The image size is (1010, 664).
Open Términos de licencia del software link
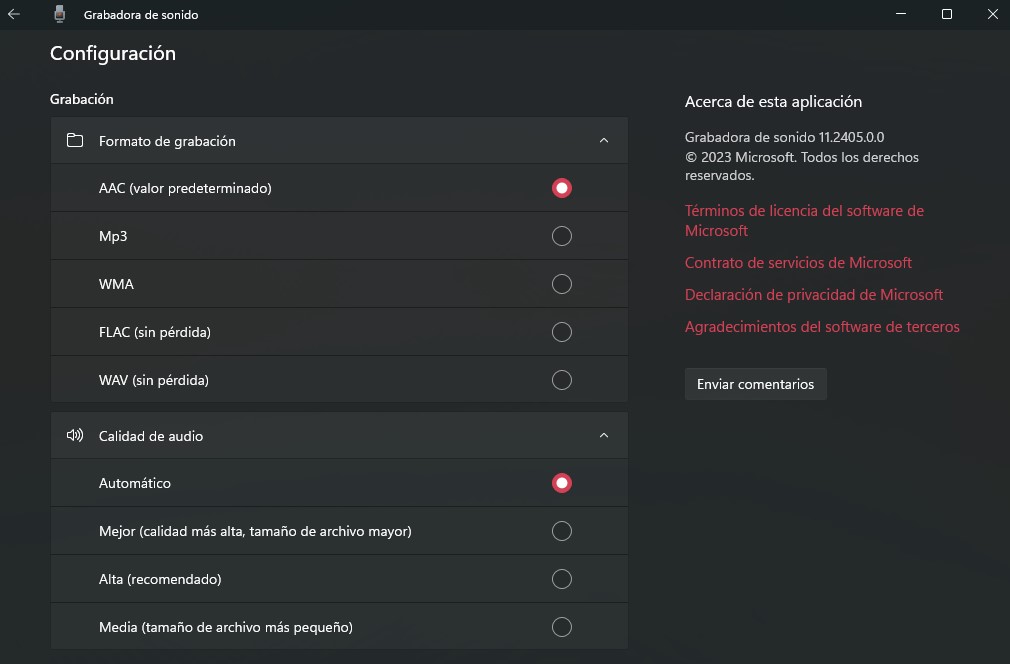click(803, 211)
